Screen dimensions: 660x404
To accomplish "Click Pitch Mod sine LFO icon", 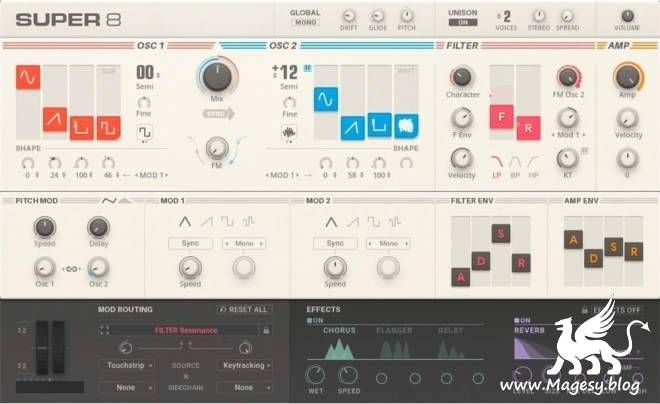I will click(x=109, y=201).
